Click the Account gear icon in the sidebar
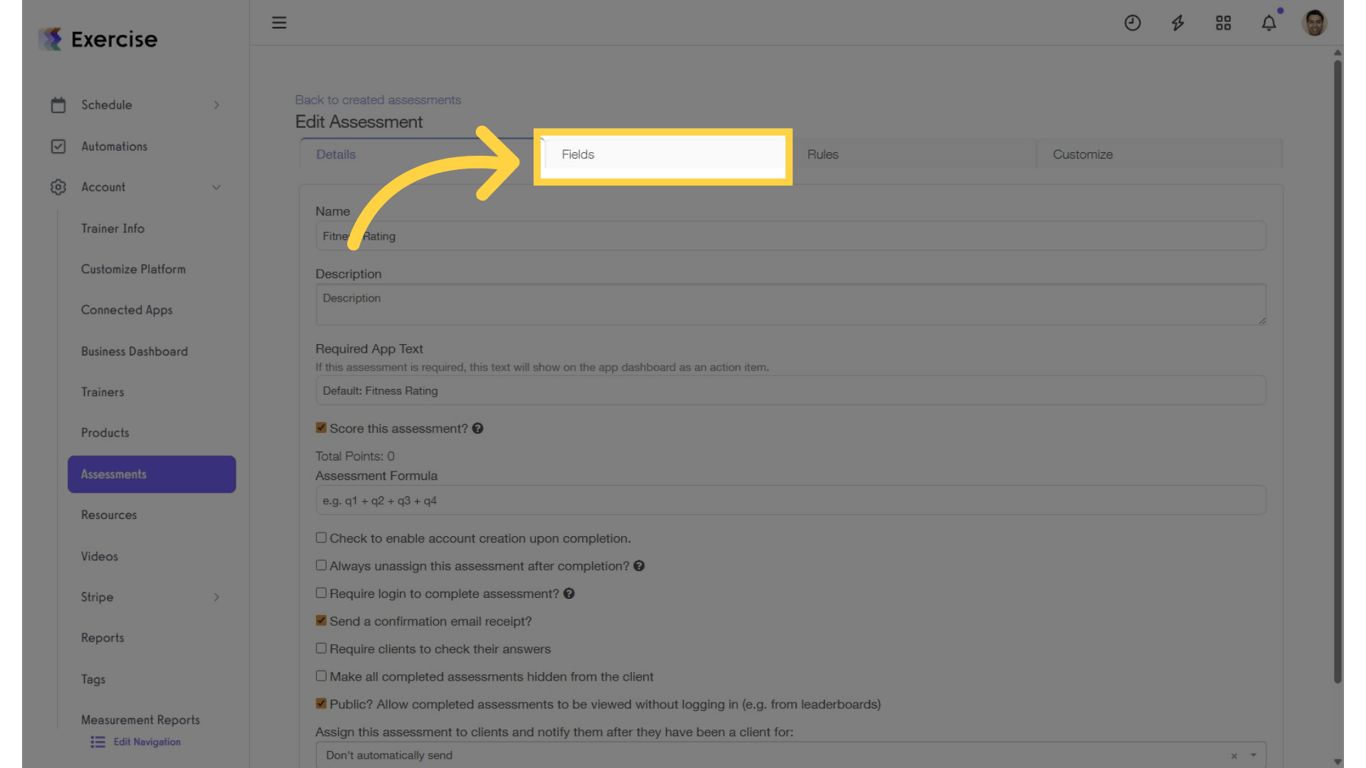 (59, 187)
